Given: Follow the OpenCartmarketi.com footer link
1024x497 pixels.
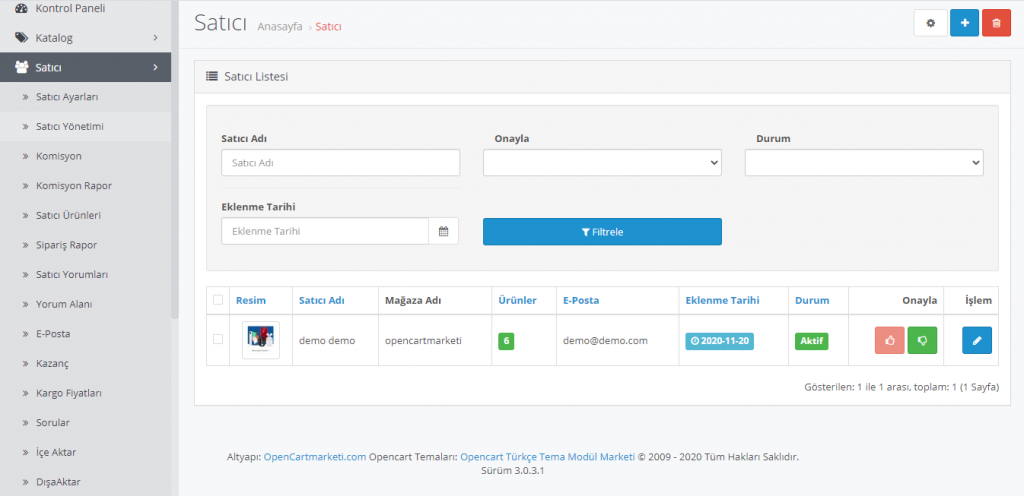Looking at the screenshot, I should pos(314,457).
